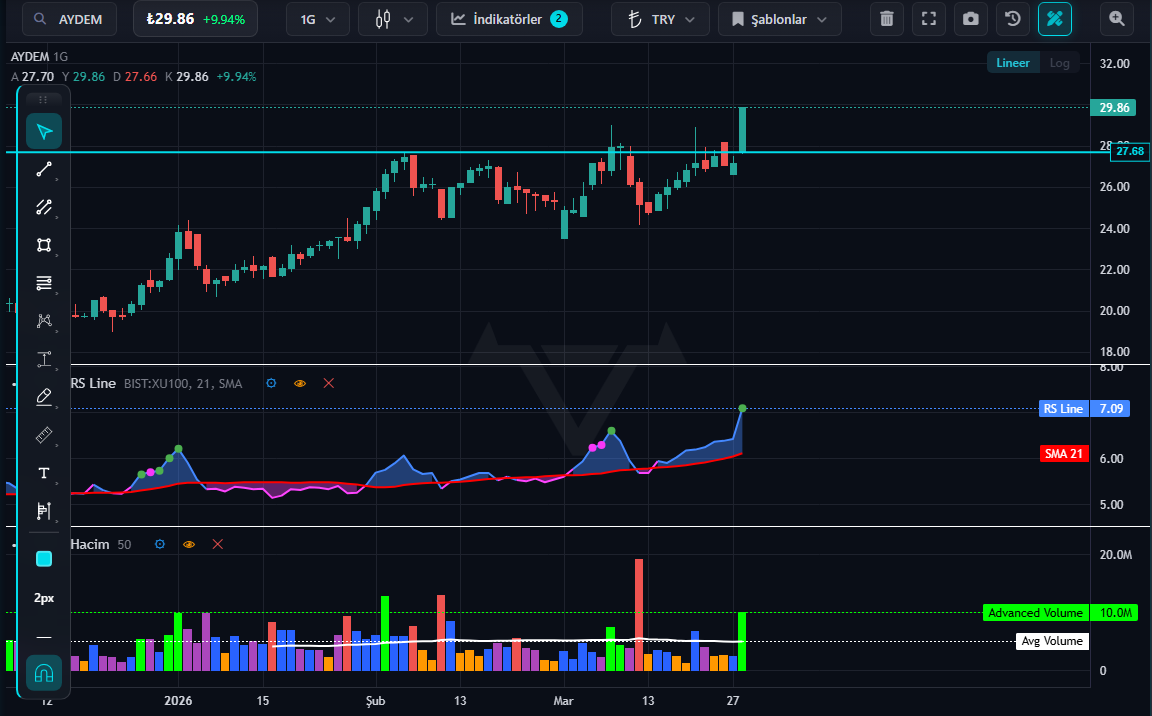Click the 10.0M volume value label

[1115, 612]
